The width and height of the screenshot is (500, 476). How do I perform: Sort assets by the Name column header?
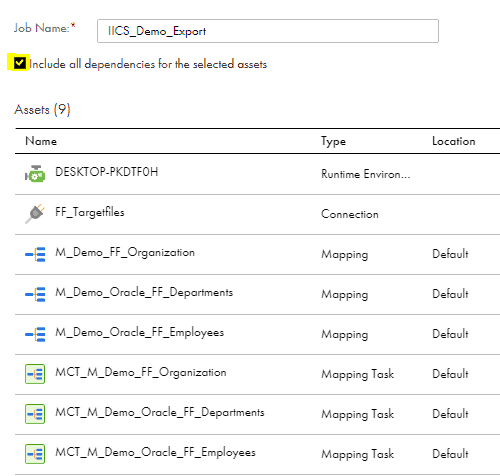point(41,141)
